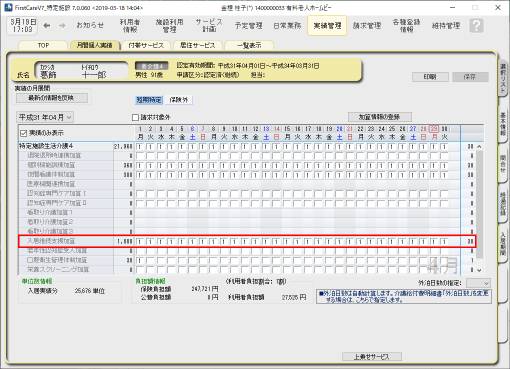Click the FirstCare app icon in the title bar
510x369 pixels.
tap(8, 7)
